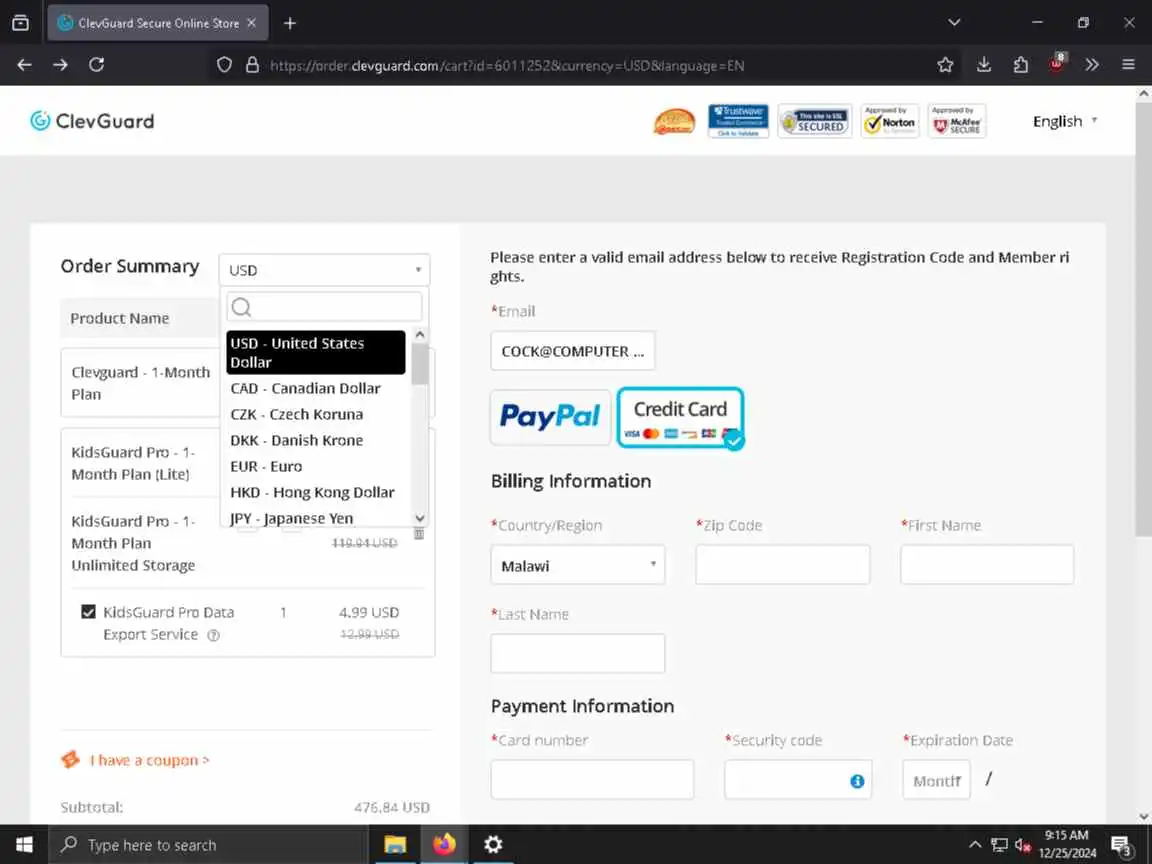Go back with the browser back arrow
The height and width of the screenshot is (864, 1152).
pyautogui.click(x=24, y=65)
